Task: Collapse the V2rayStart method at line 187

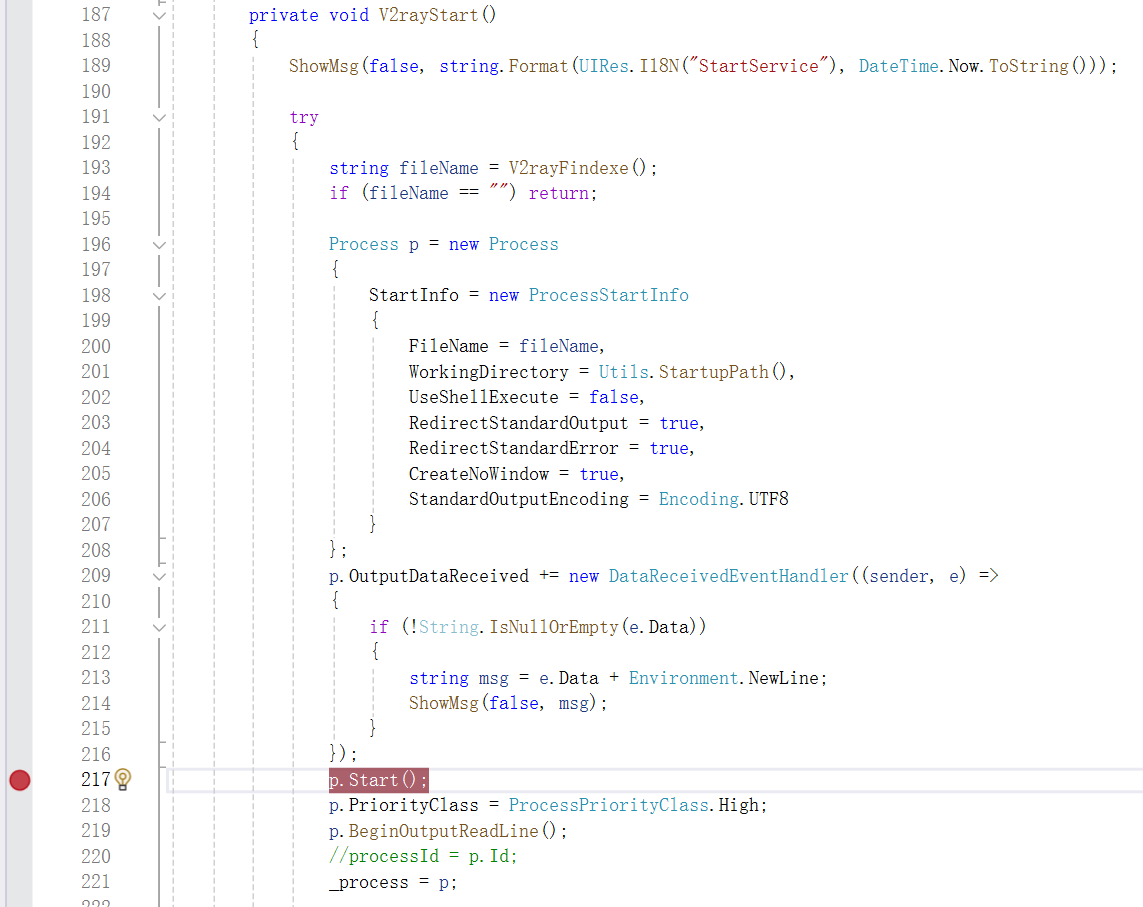Action: pos(159,15)
